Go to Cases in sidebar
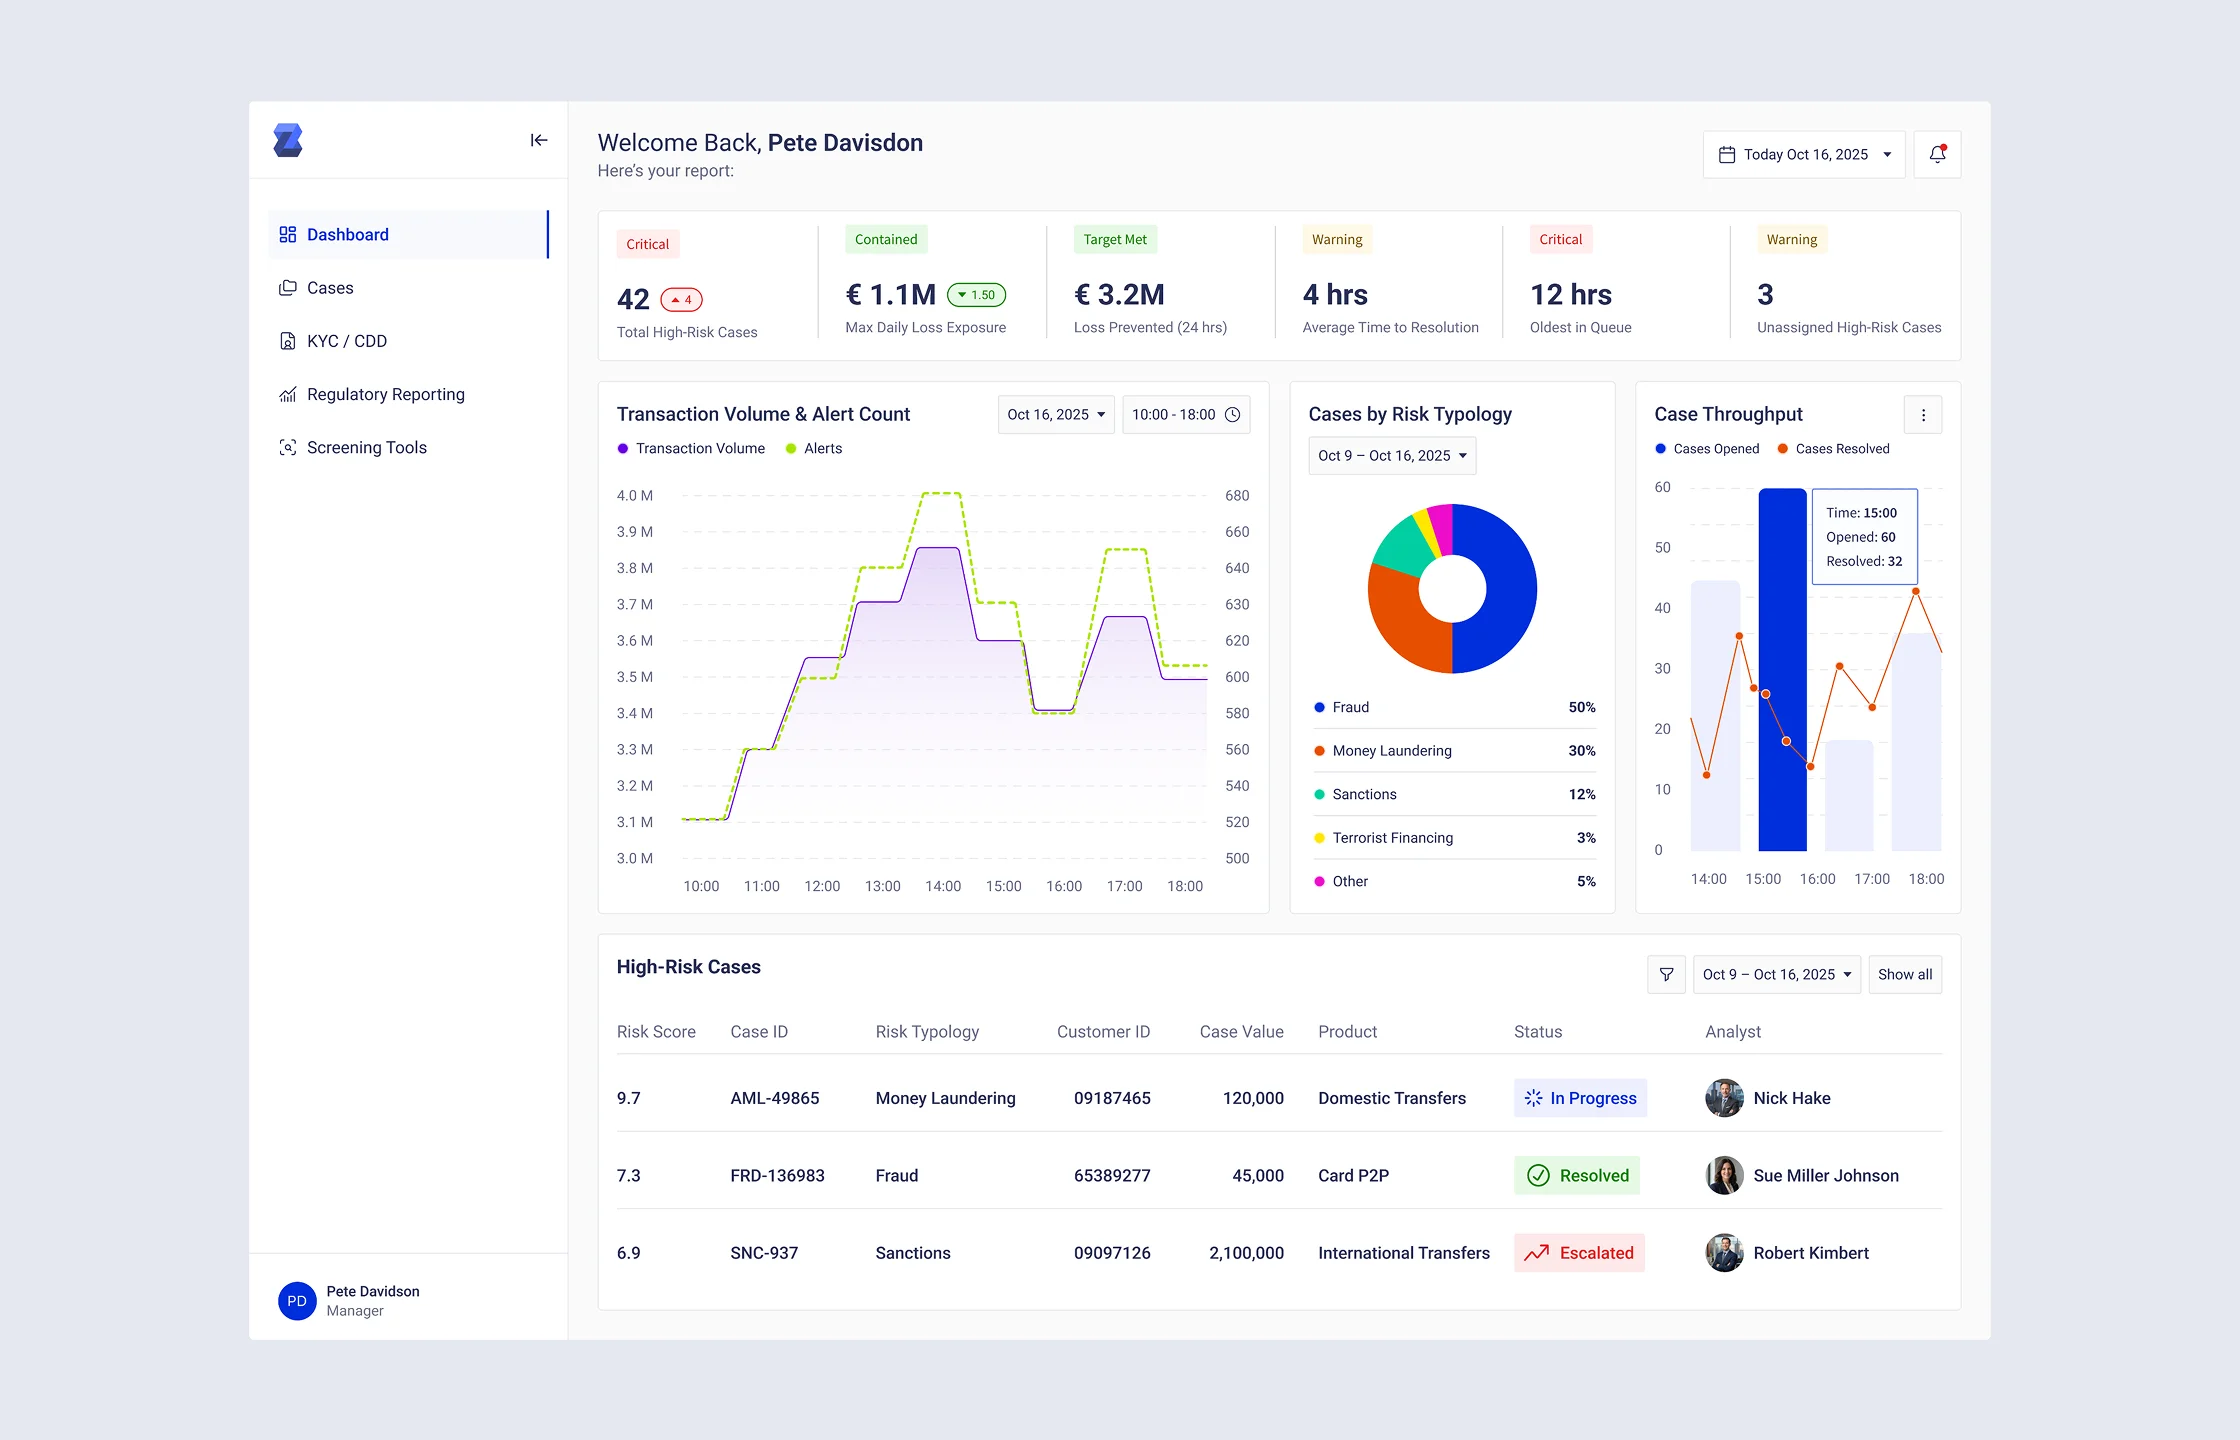The height and width of the screenshot is (1440, 2240). 329,288
